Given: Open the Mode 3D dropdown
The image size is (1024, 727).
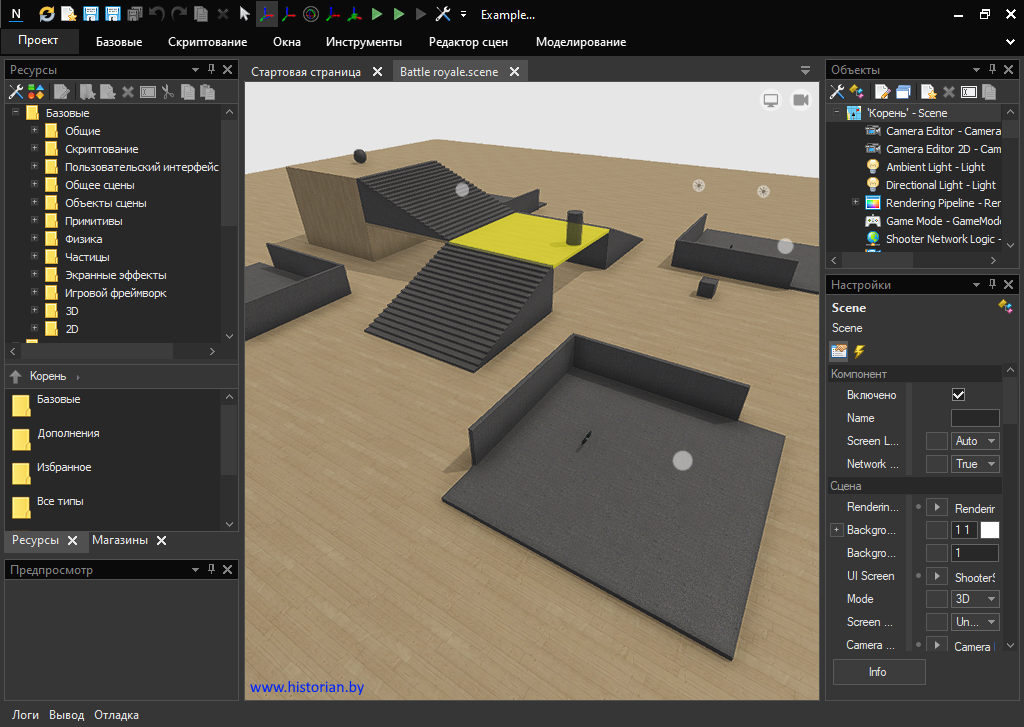Looking at the screenshot, I should point(975,599).
